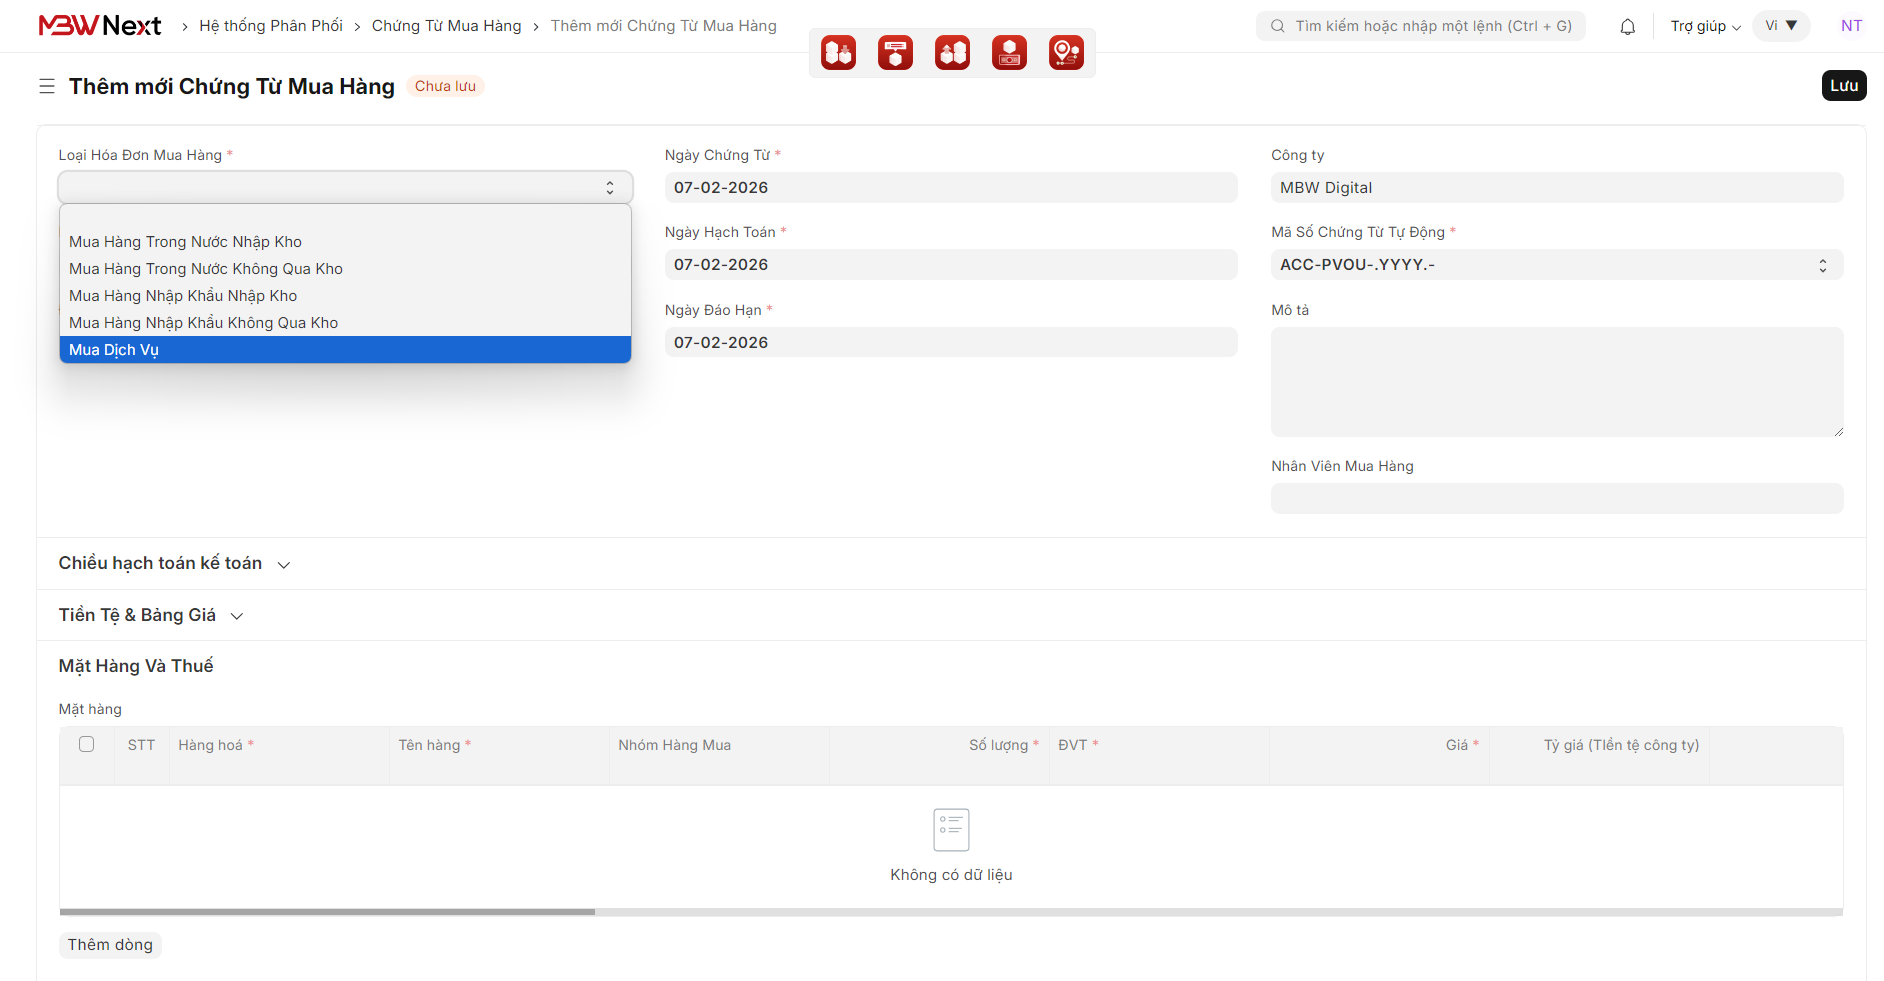Click the Thêm dòng button
1884x981 pixels.
(110, 945)
